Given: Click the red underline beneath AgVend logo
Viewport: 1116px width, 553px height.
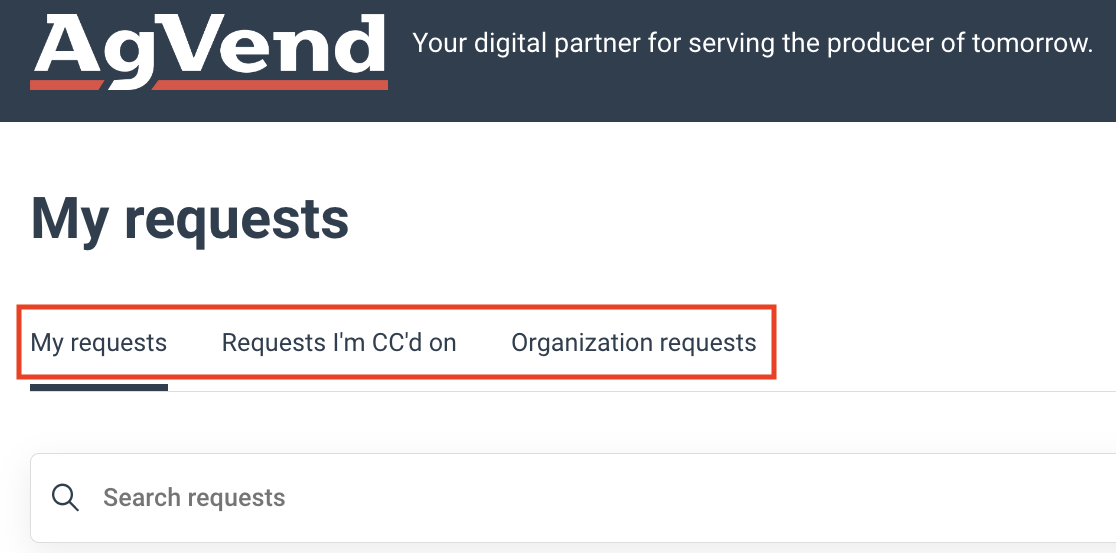Looking at the screenshot, I should pyautogui.click(x=209, y=85).
